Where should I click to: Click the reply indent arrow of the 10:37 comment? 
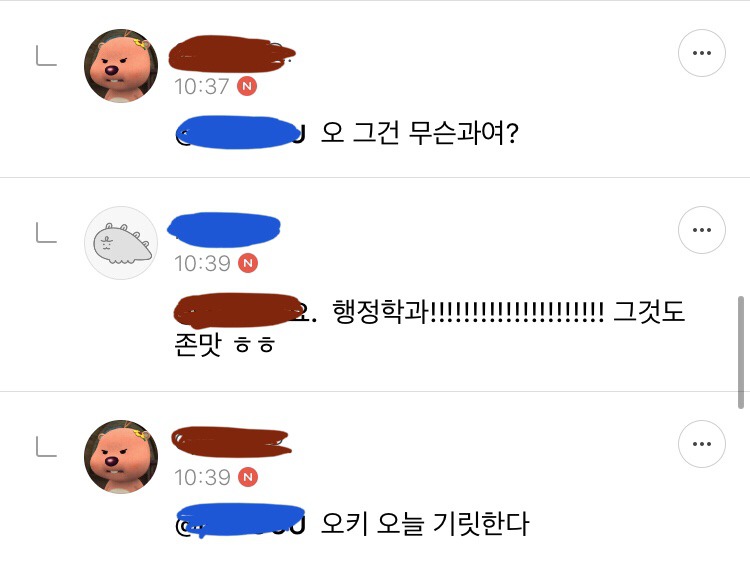46,55
